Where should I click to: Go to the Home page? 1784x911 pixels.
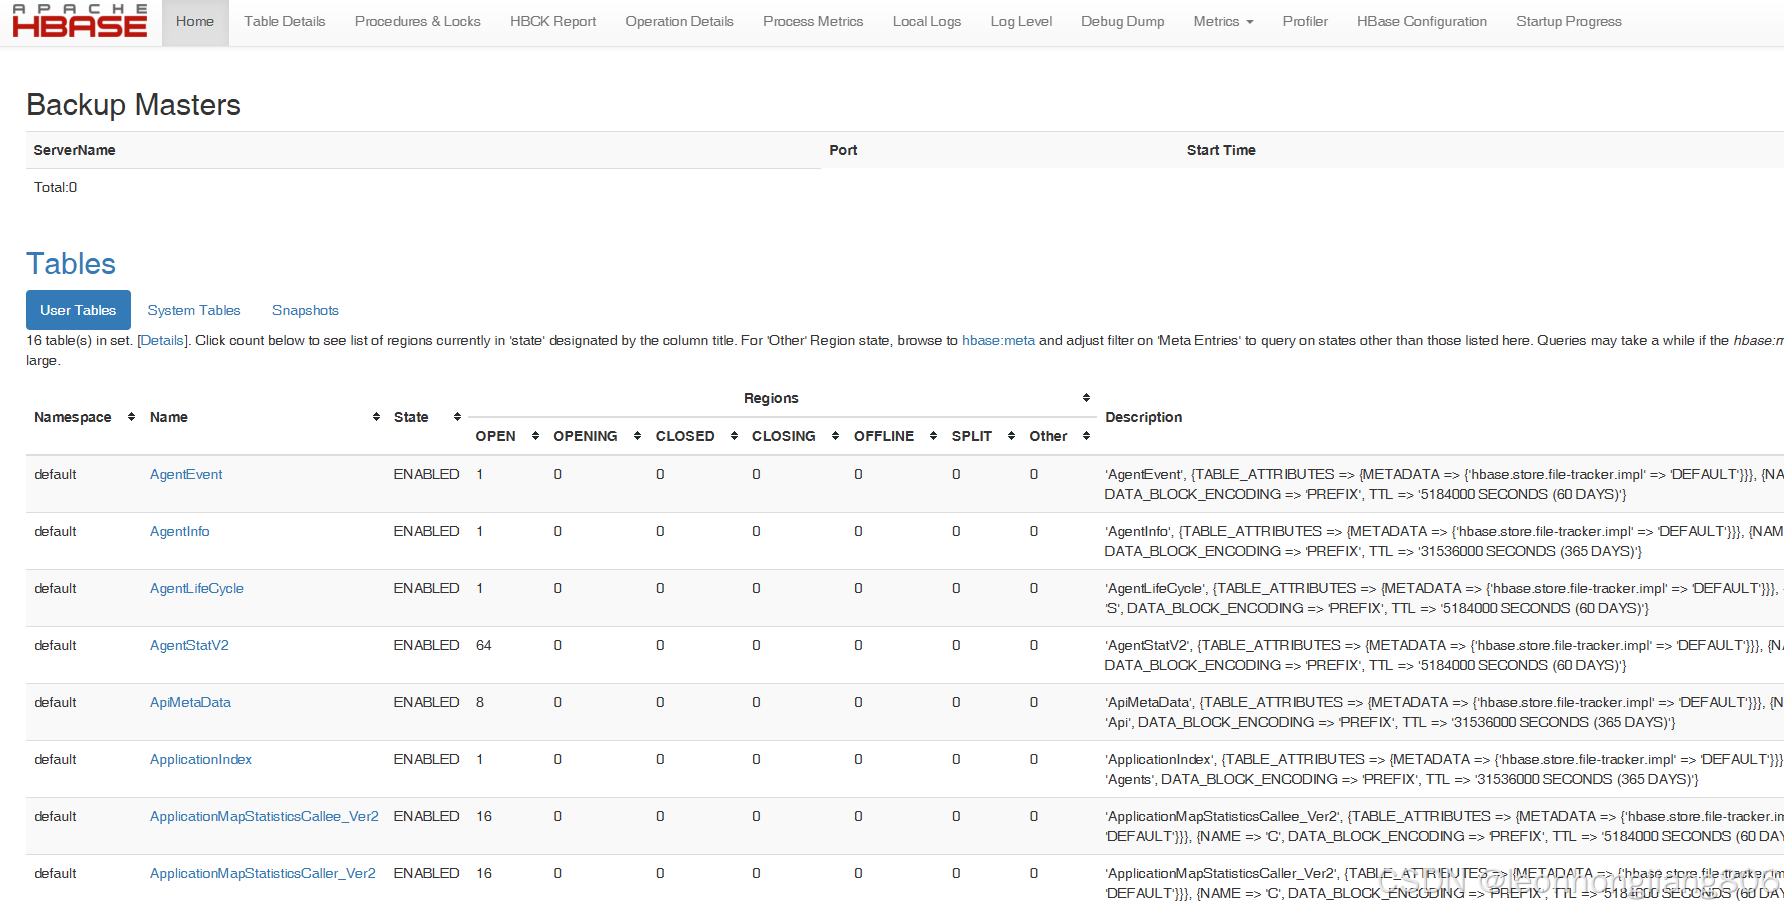[195, 21]
